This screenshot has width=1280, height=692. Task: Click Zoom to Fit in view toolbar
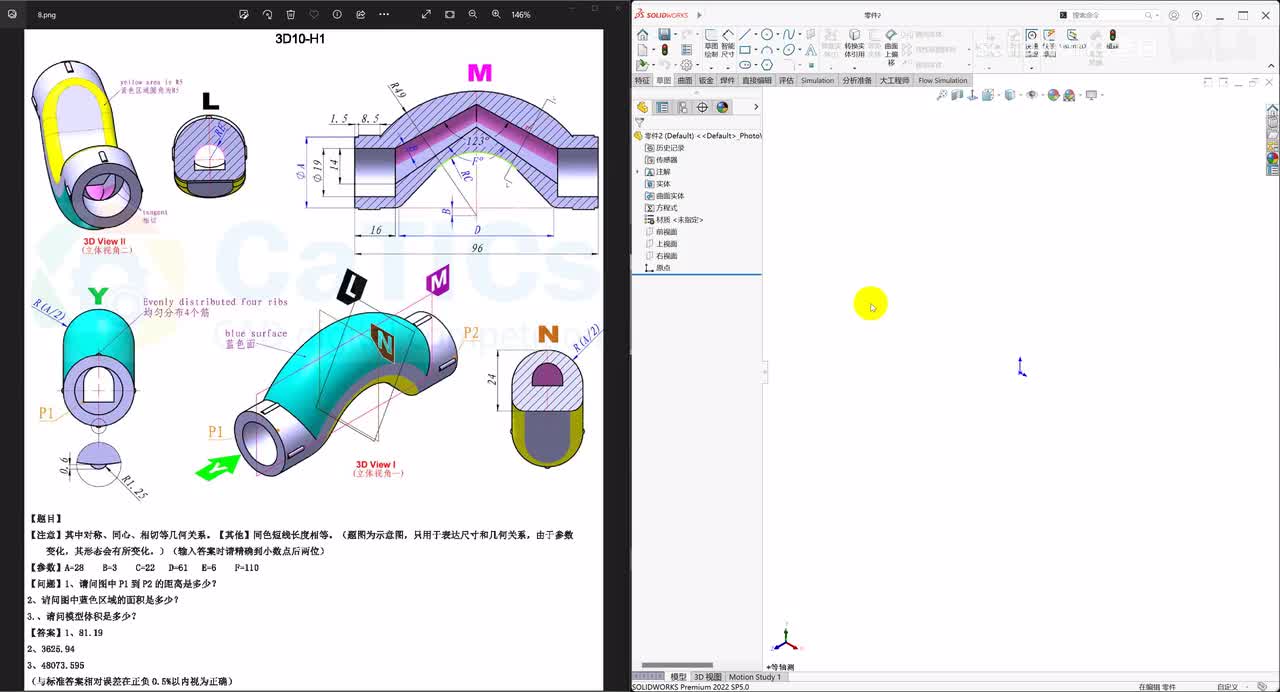tap(942, 95)
